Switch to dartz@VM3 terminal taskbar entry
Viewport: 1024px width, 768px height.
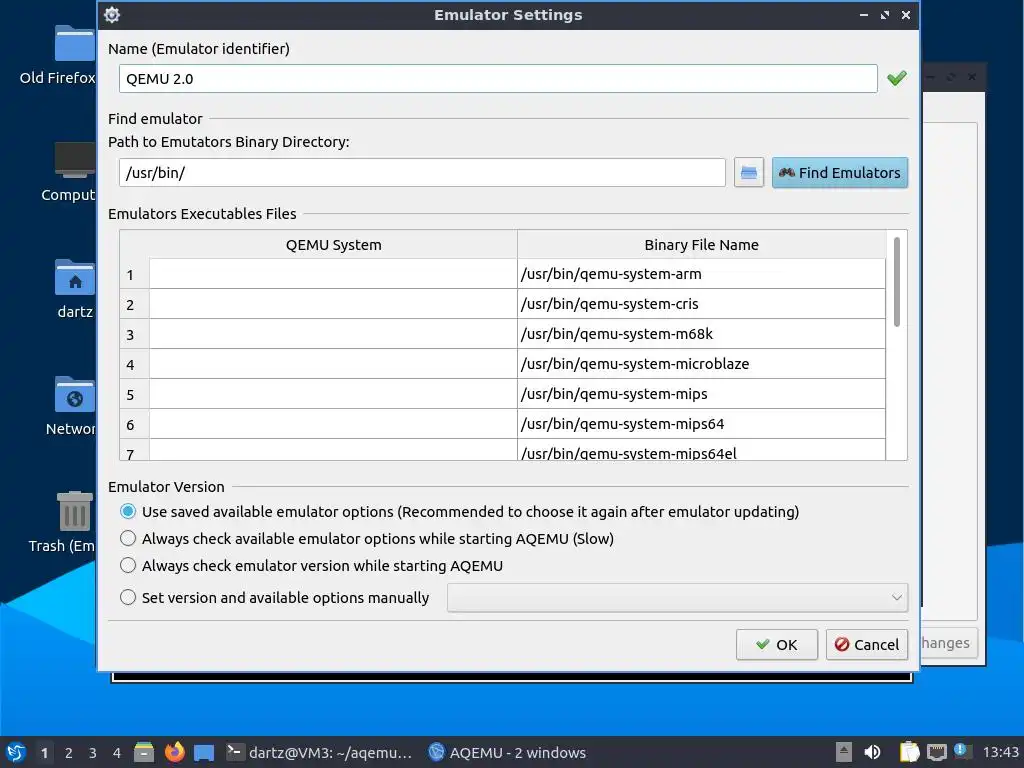(x=319, y=752)
